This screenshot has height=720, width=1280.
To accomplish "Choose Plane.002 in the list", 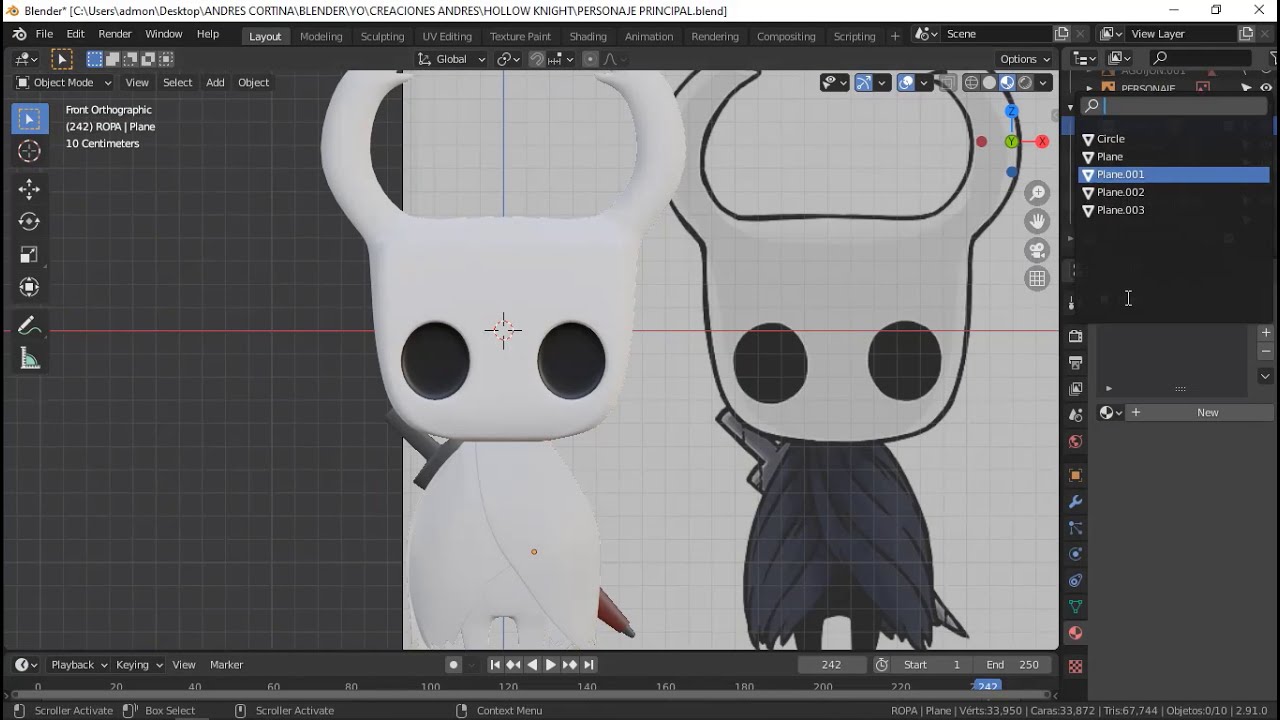I will pos(1174,192).
